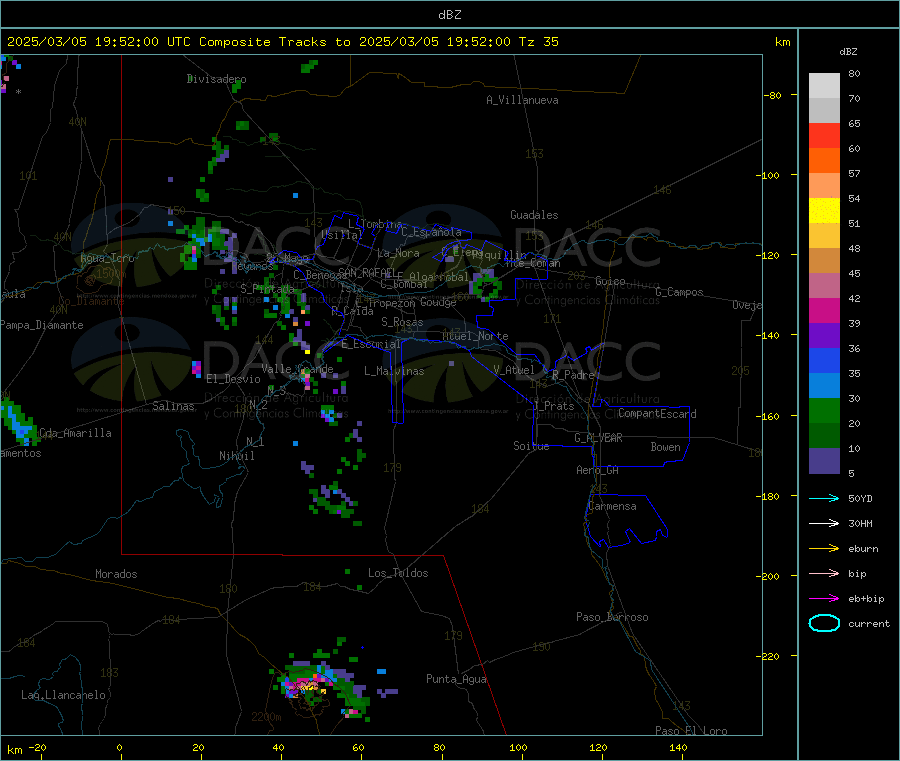Click the 'km' unit label at top-right
This screenshot has height=761, width=900.
782,42
